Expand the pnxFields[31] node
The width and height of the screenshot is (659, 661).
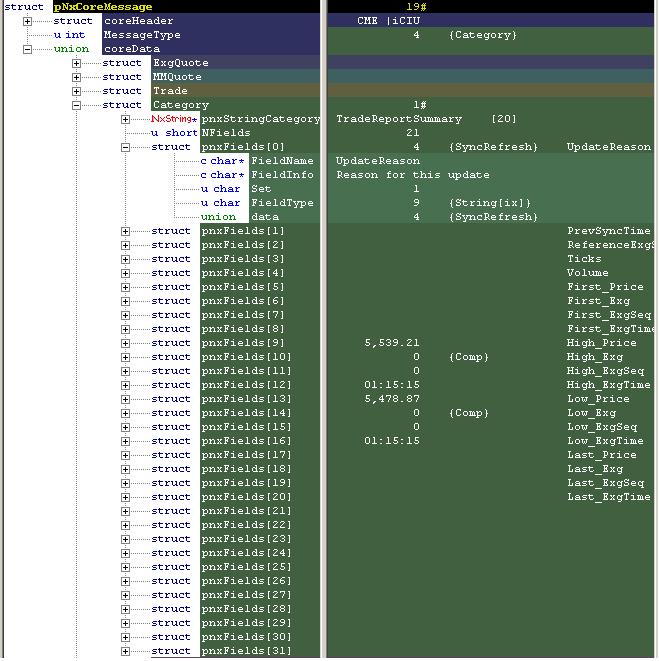click(x=125, y=651)
